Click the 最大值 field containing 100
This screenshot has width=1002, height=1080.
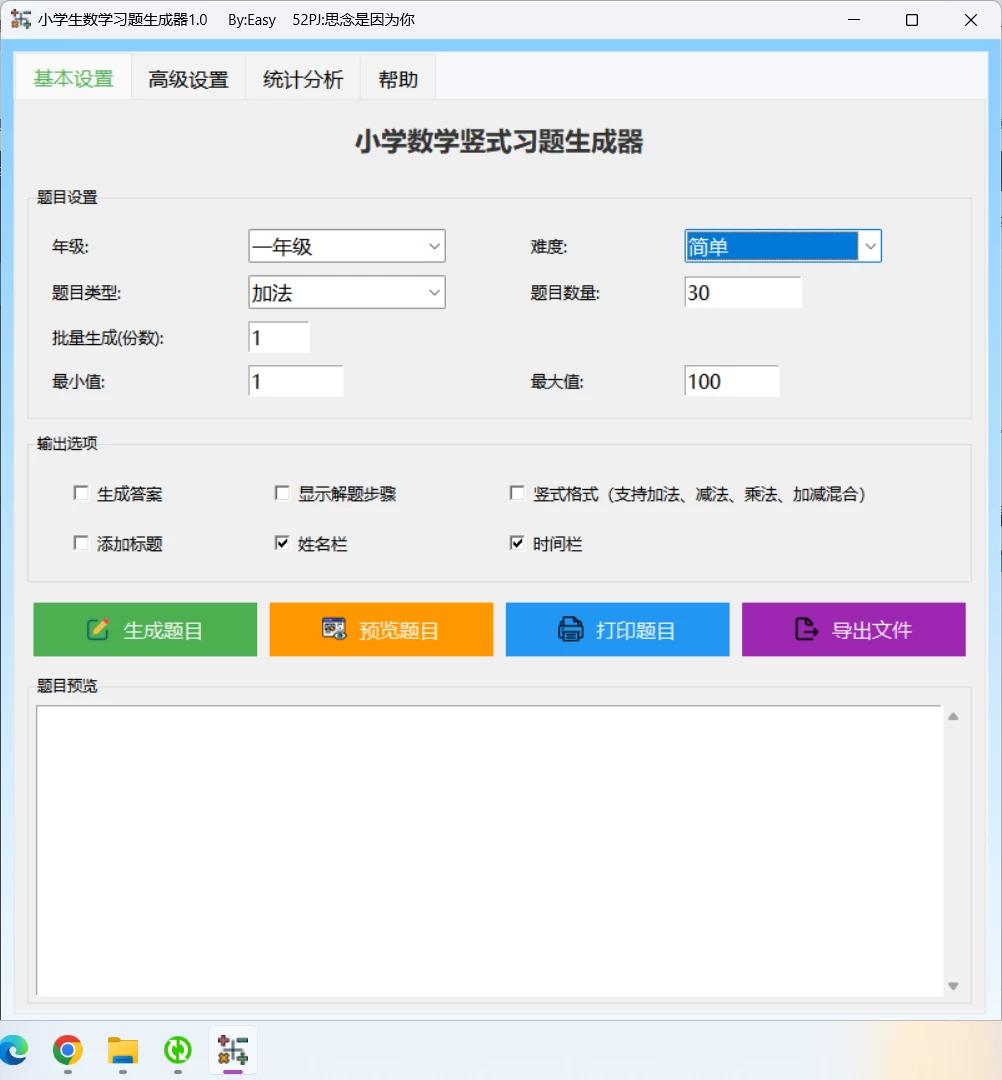731,381
